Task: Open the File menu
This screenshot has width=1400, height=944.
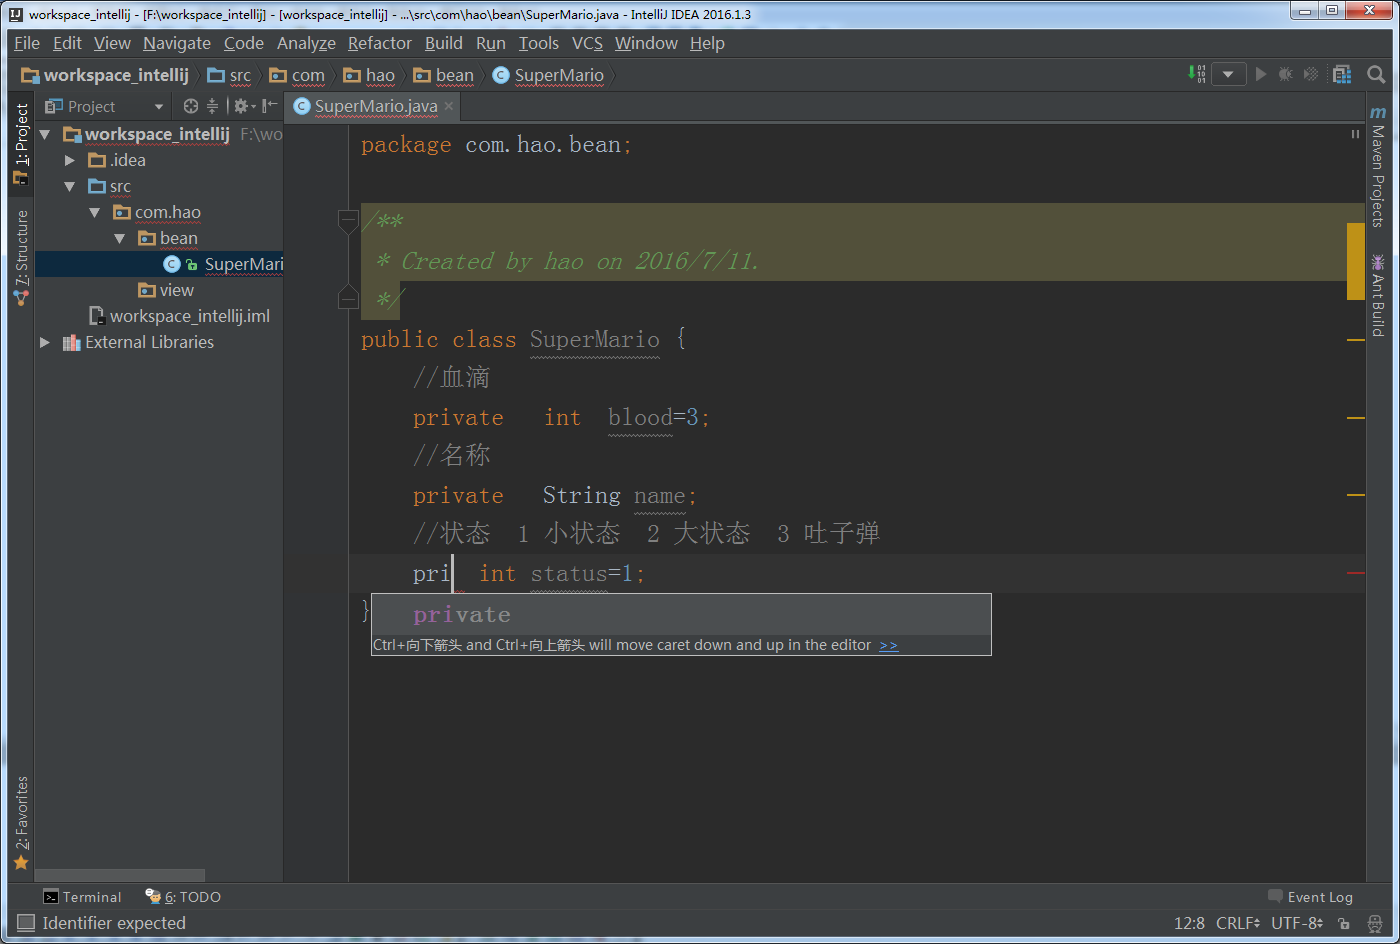Action: [27, 43]
